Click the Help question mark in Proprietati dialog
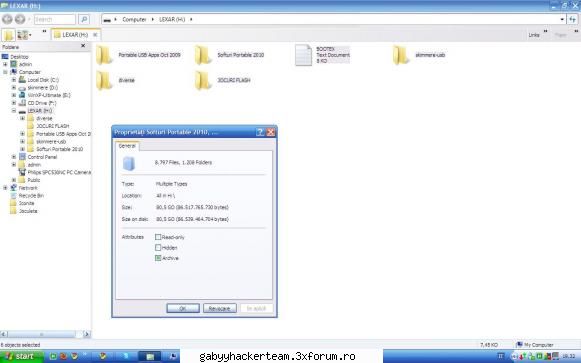This screenshot has height=363, width=581. coord(260,132)
